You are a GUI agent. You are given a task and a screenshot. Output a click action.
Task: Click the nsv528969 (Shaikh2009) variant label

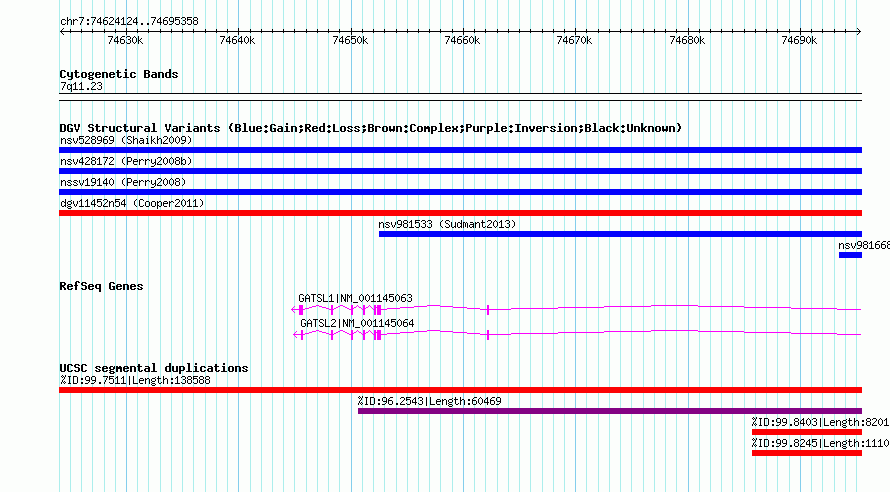coord(126,140)
